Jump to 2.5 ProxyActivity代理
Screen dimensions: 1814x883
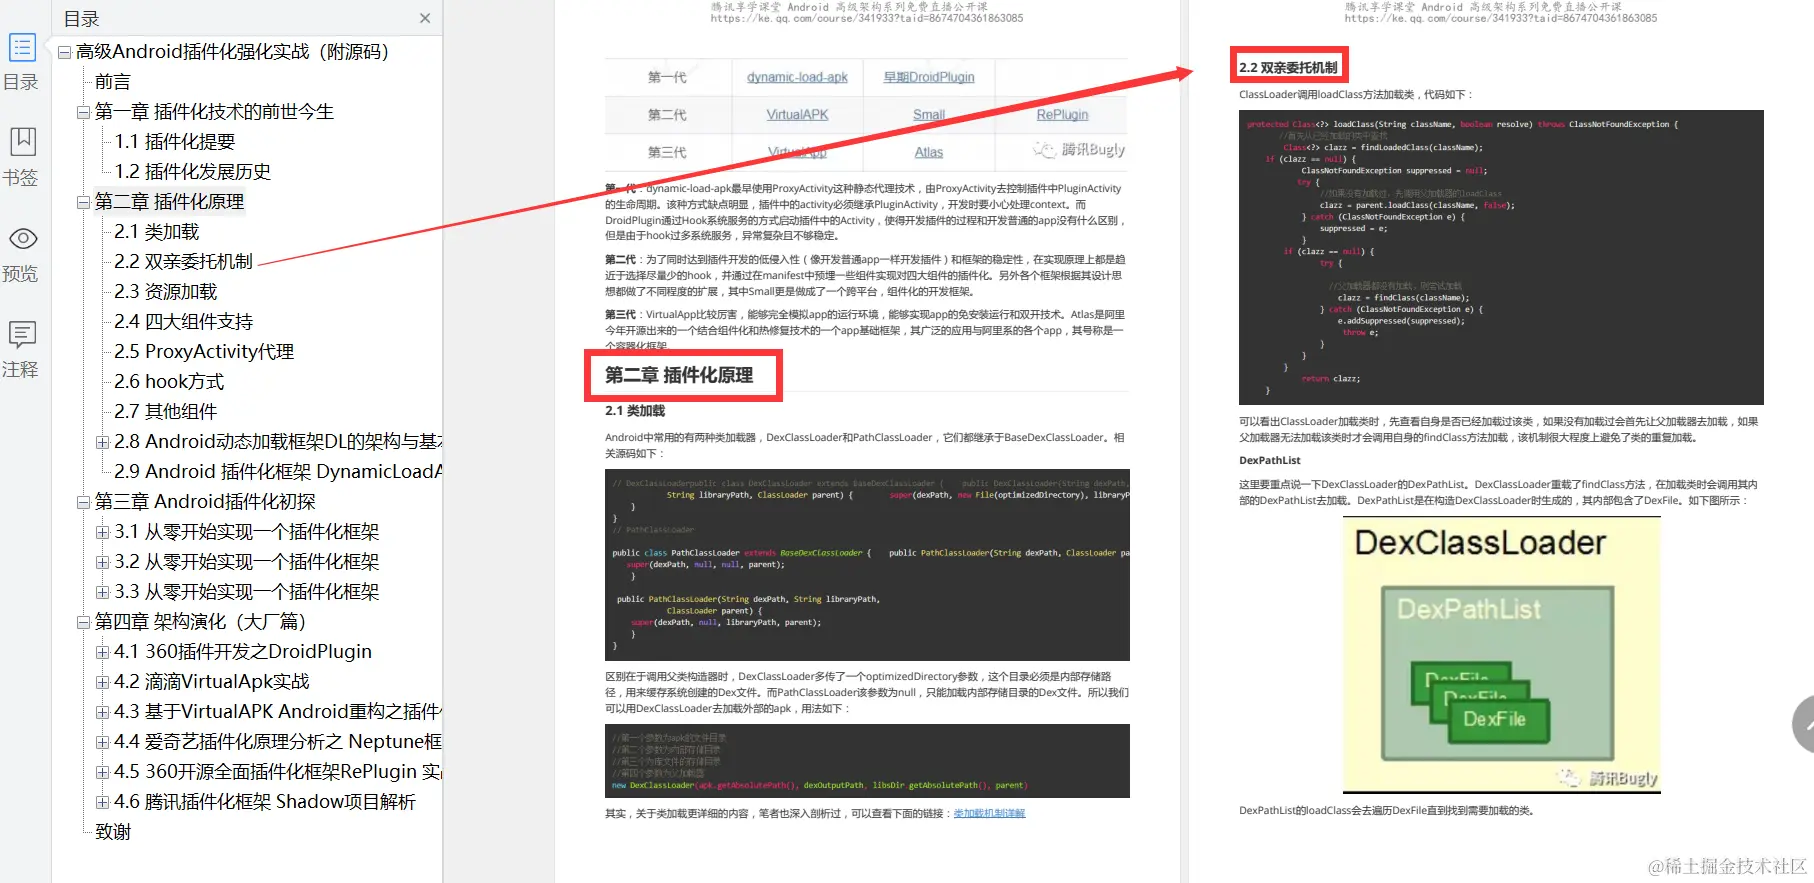[x=204, y=352]
